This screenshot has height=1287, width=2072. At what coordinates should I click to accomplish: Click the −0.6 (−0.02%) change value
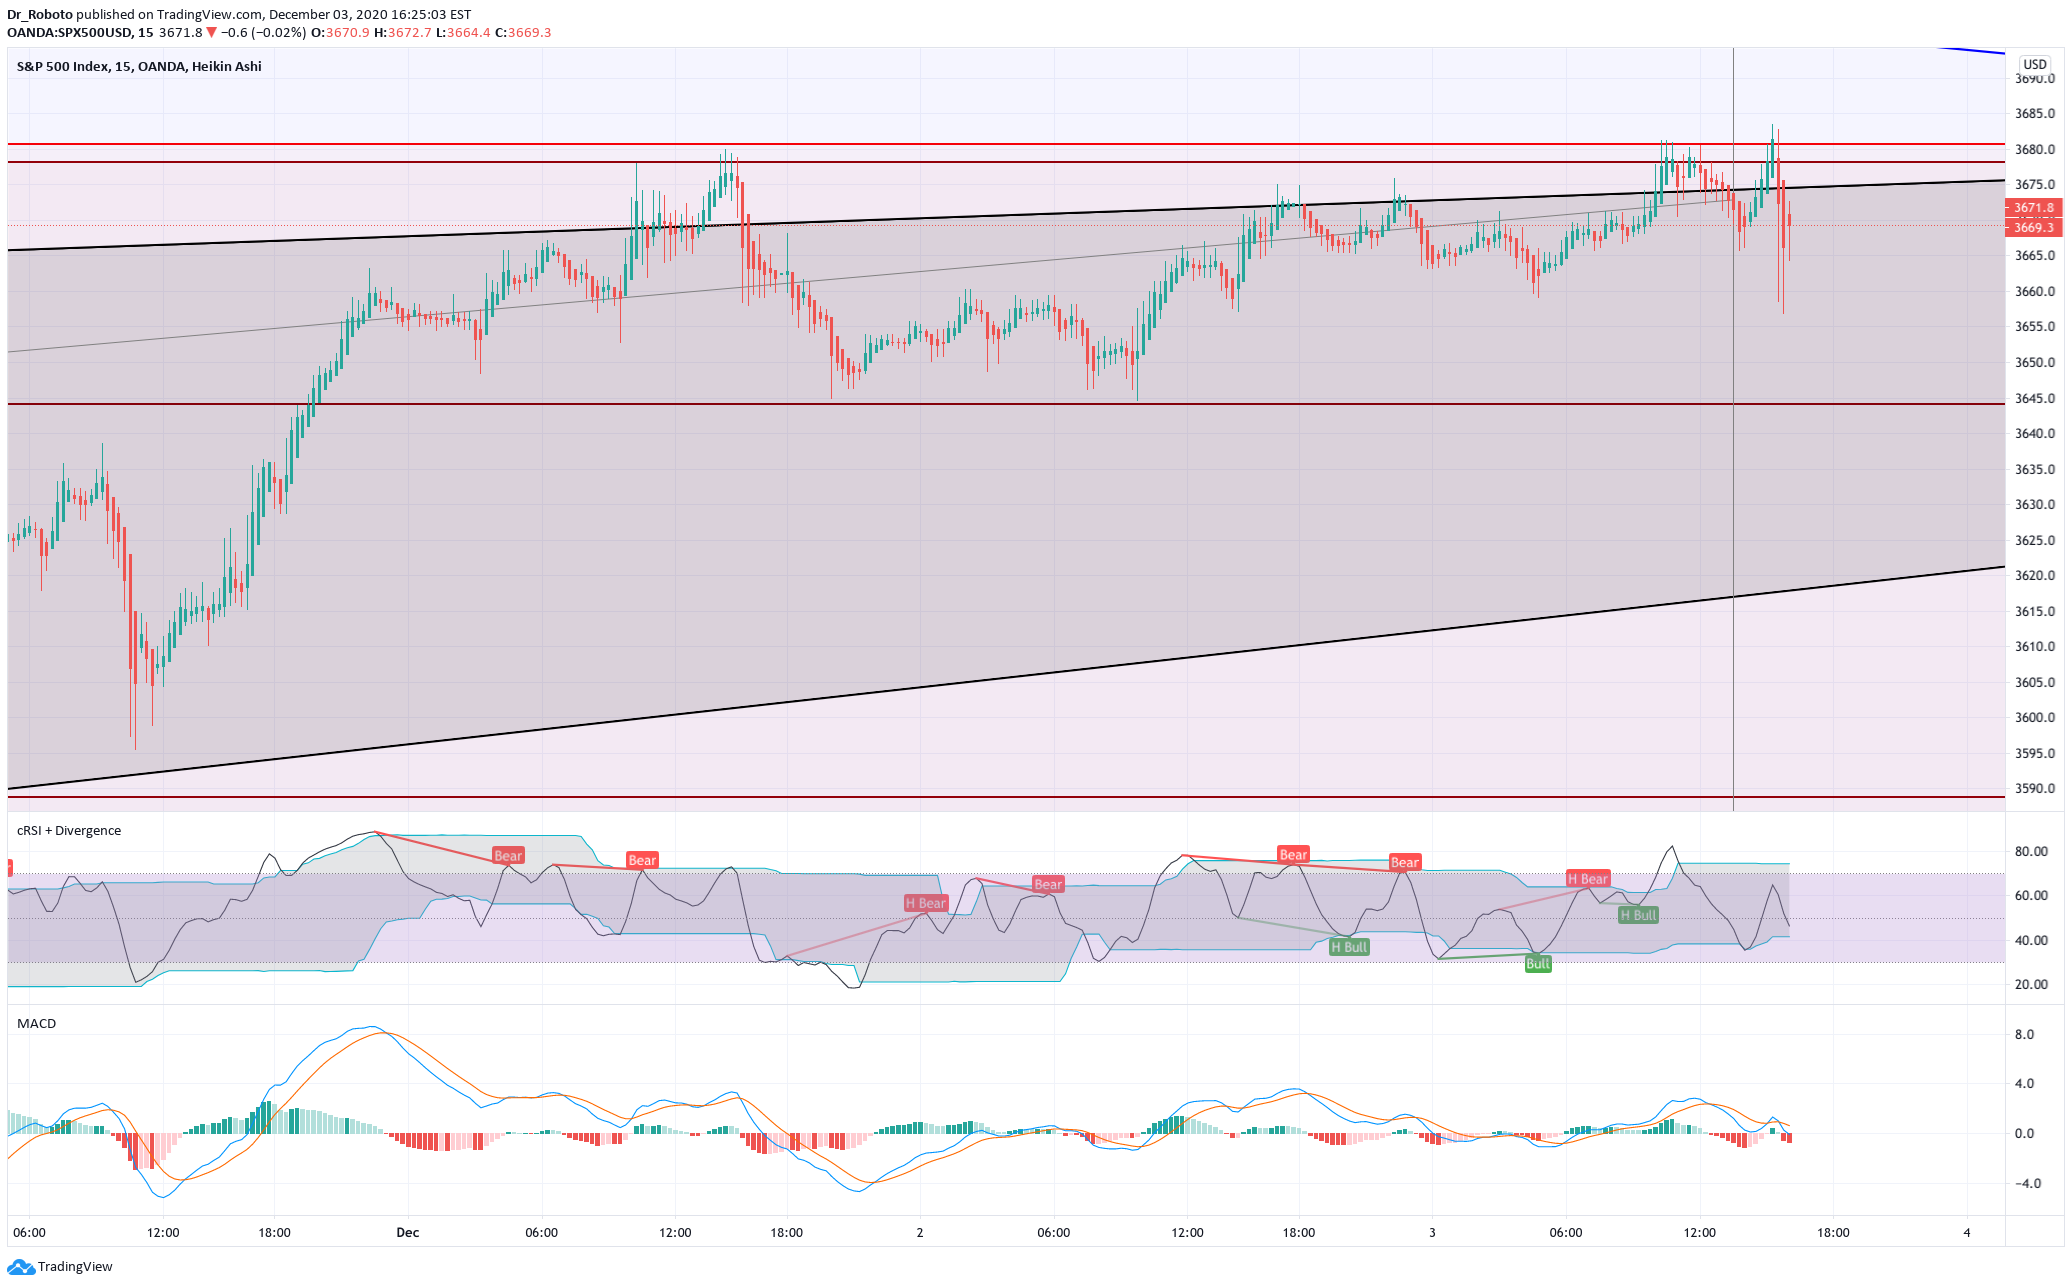click(x=263, y=32)
